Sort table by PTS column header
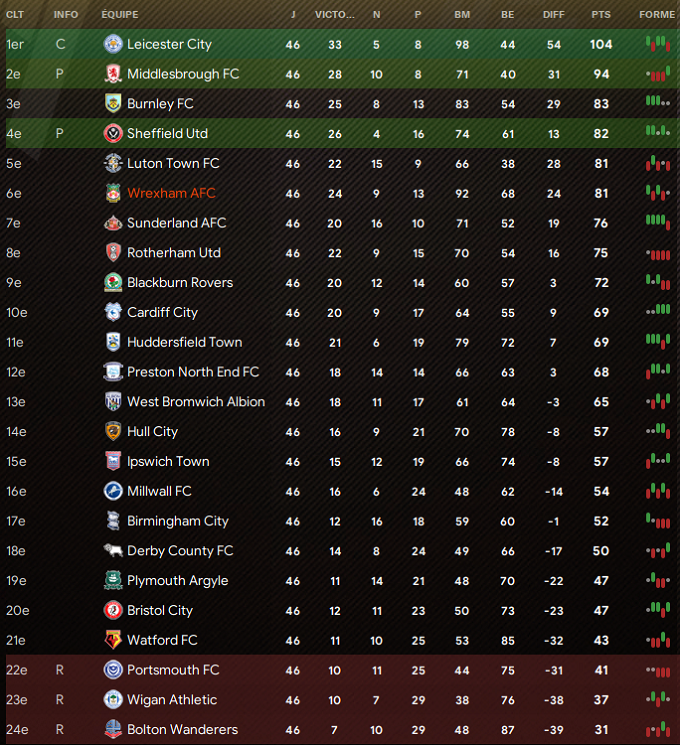Viewport: 680px width, 745px height. [601, 15]
